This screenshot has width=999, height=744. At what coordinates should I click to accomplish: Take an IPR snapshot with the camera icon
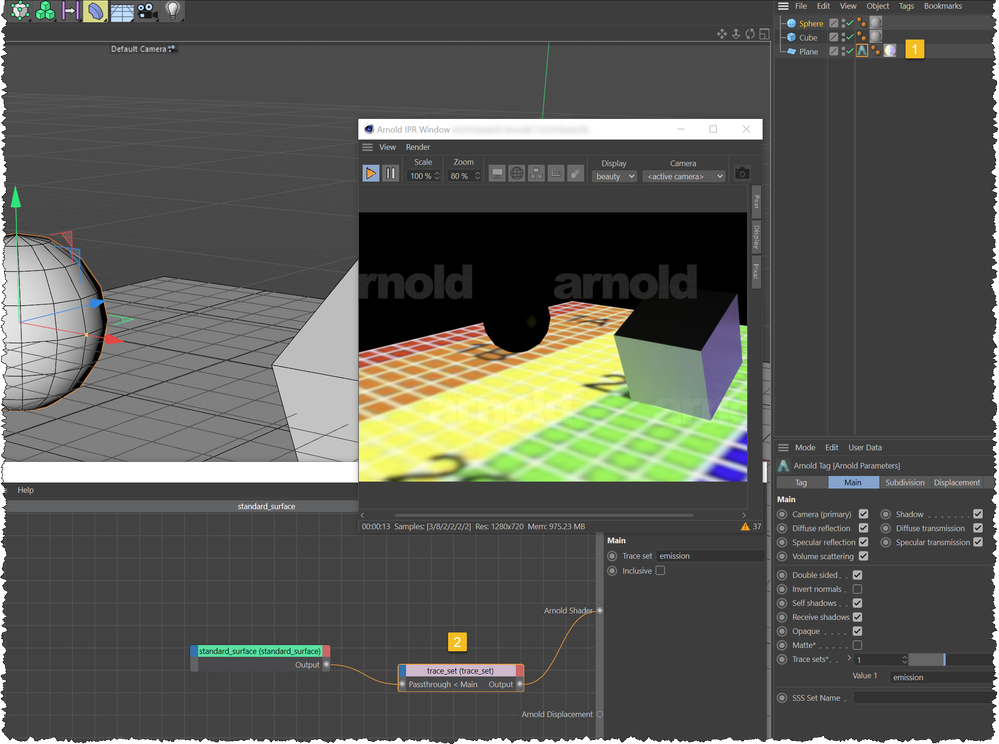742,173
